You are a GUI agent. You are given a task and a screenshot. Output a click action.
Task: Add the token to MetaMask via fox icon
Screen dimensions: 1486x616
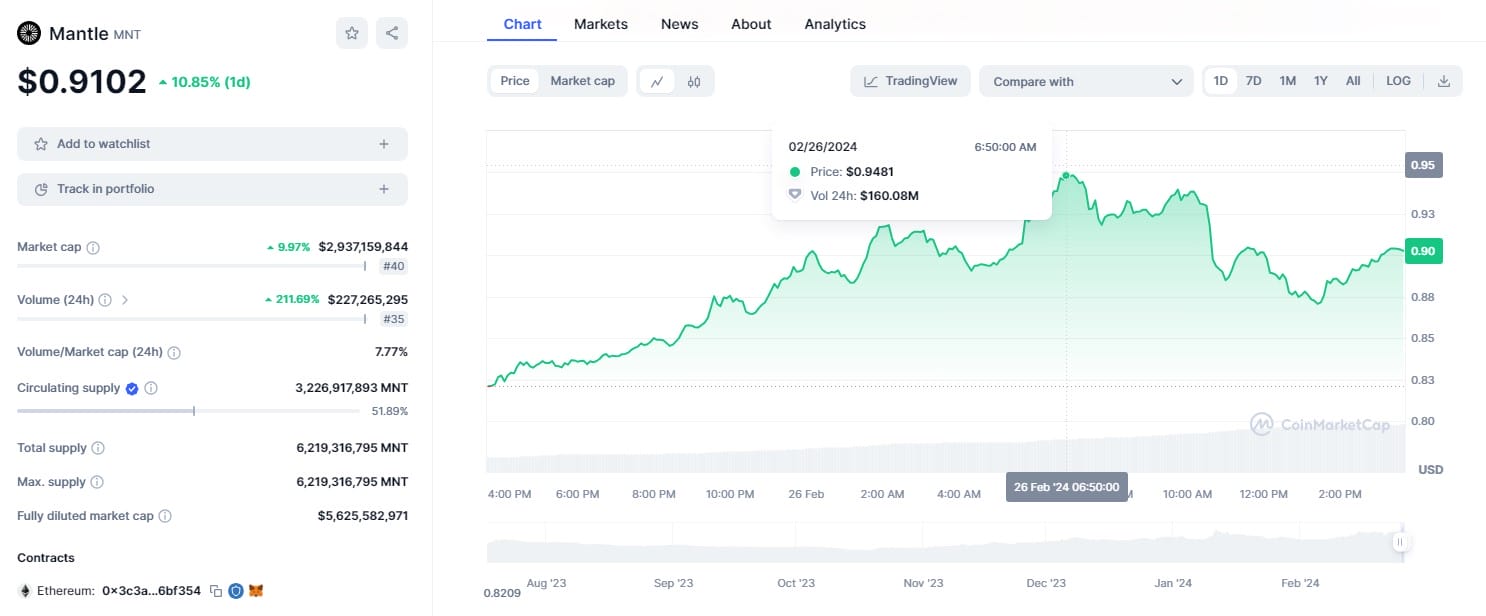[x=256, y=591]
